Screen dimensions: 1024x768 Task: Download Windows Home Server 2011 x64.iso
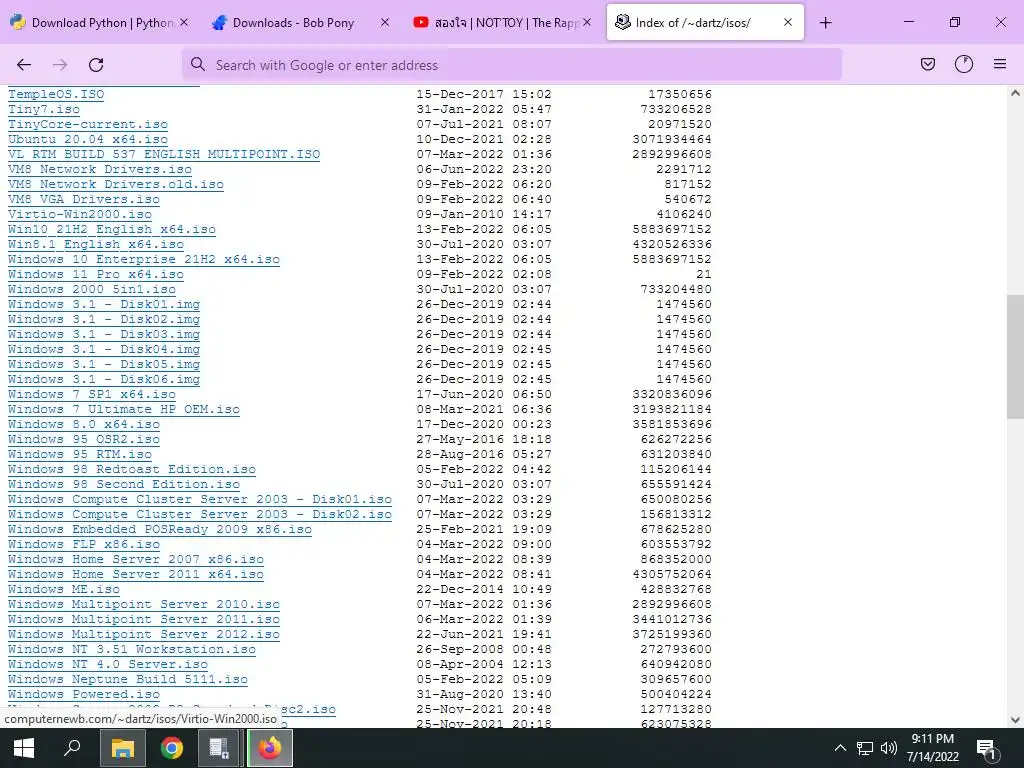click(x=136, y=575)
